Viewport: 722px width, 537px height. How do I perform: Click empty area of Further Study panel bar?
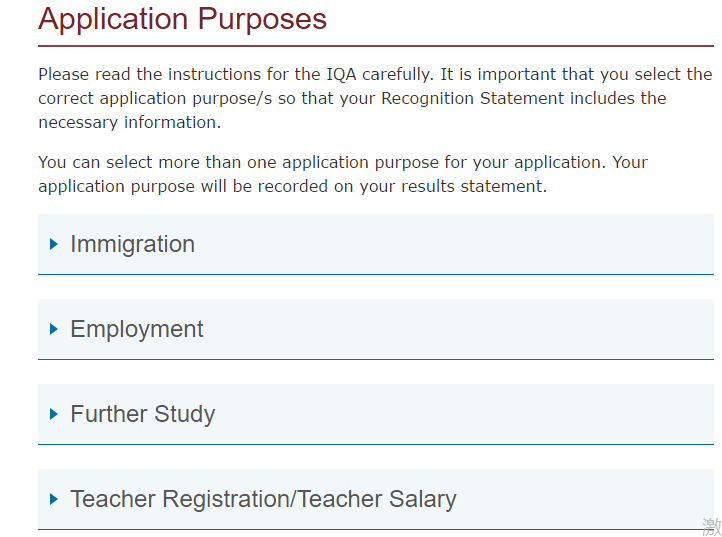click(463, 414)
